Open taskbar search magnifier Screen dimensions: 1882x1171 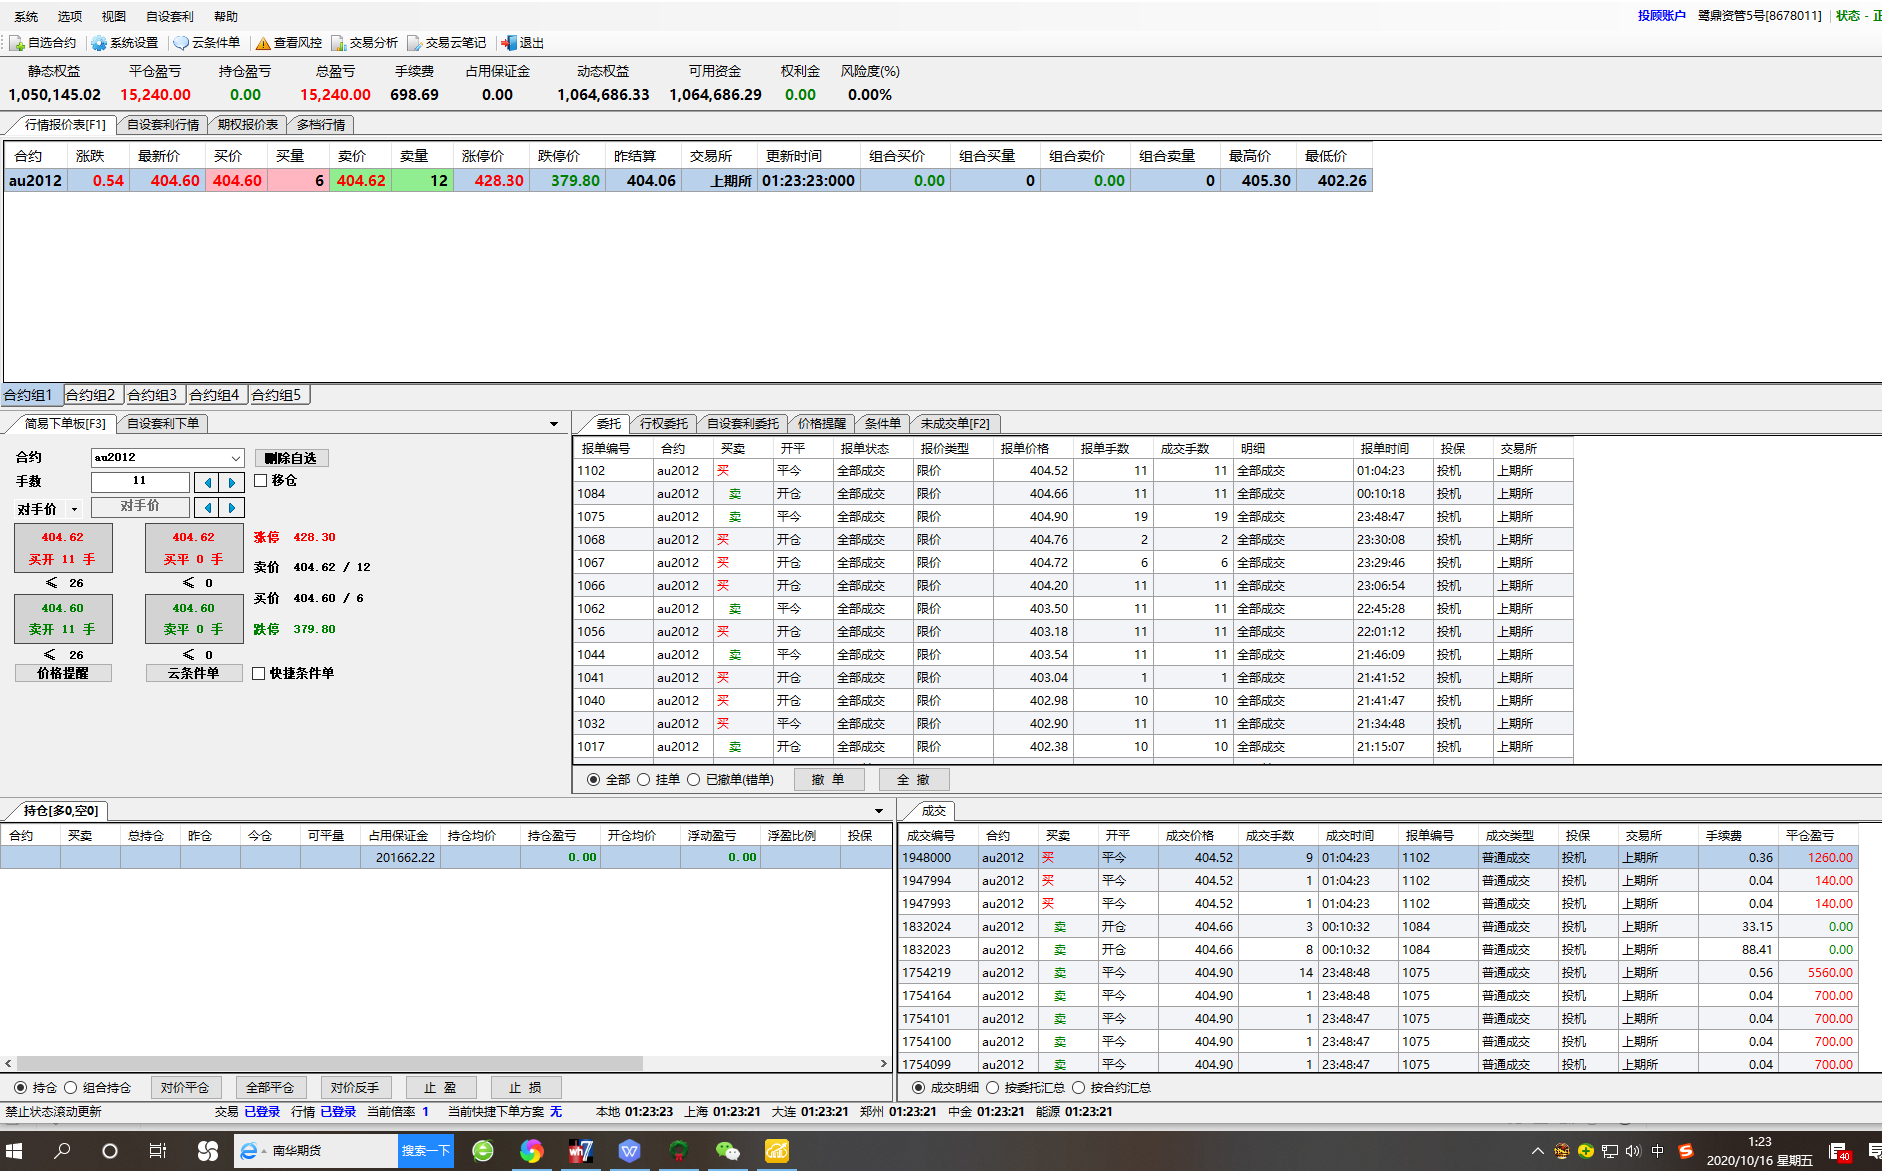point(62,1151)
